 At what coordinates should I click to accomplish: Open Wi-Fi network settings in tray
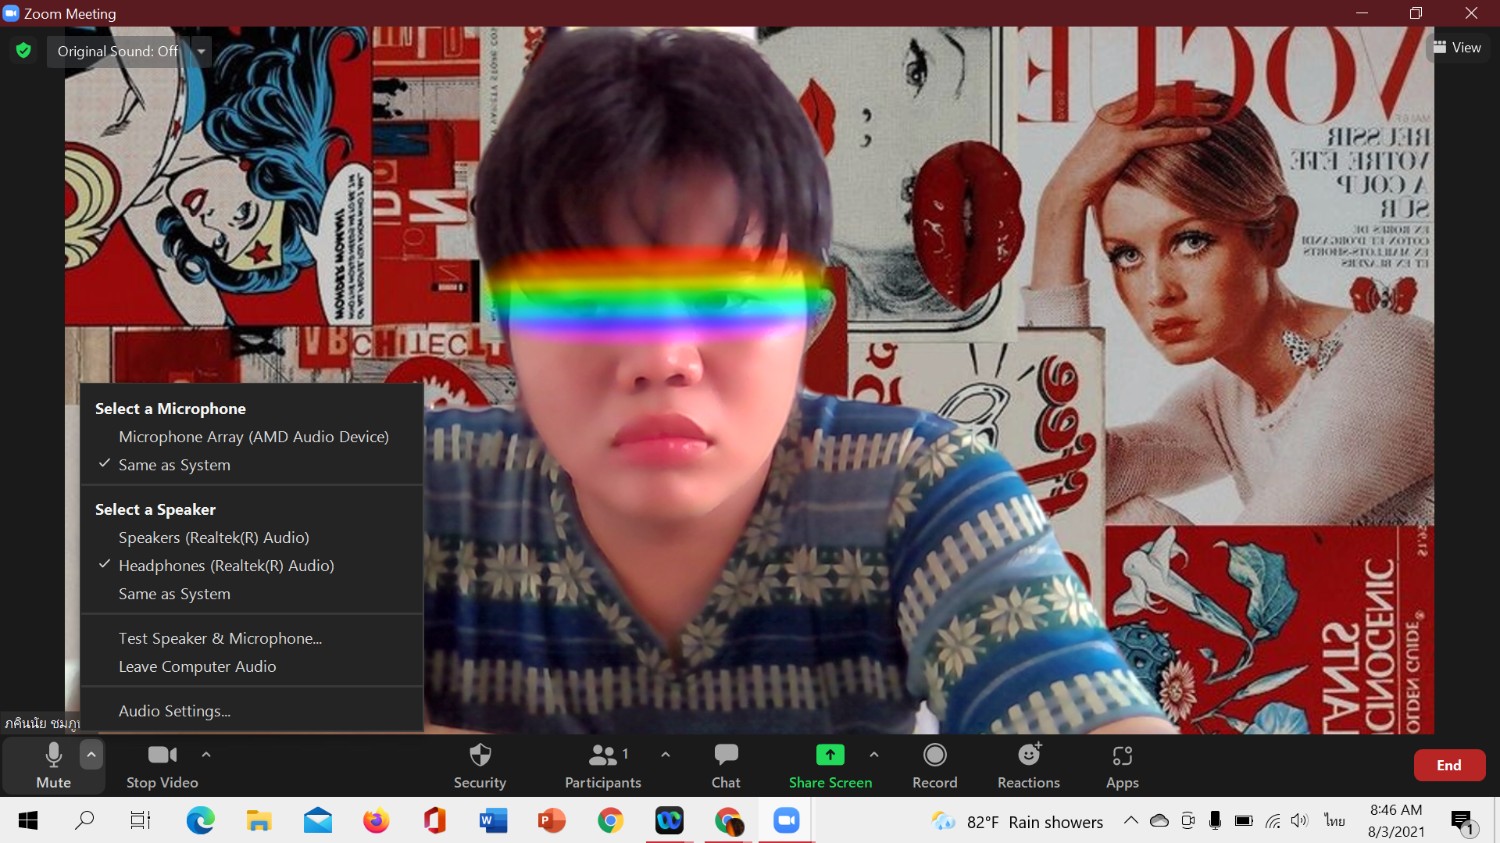(1272, 821)
